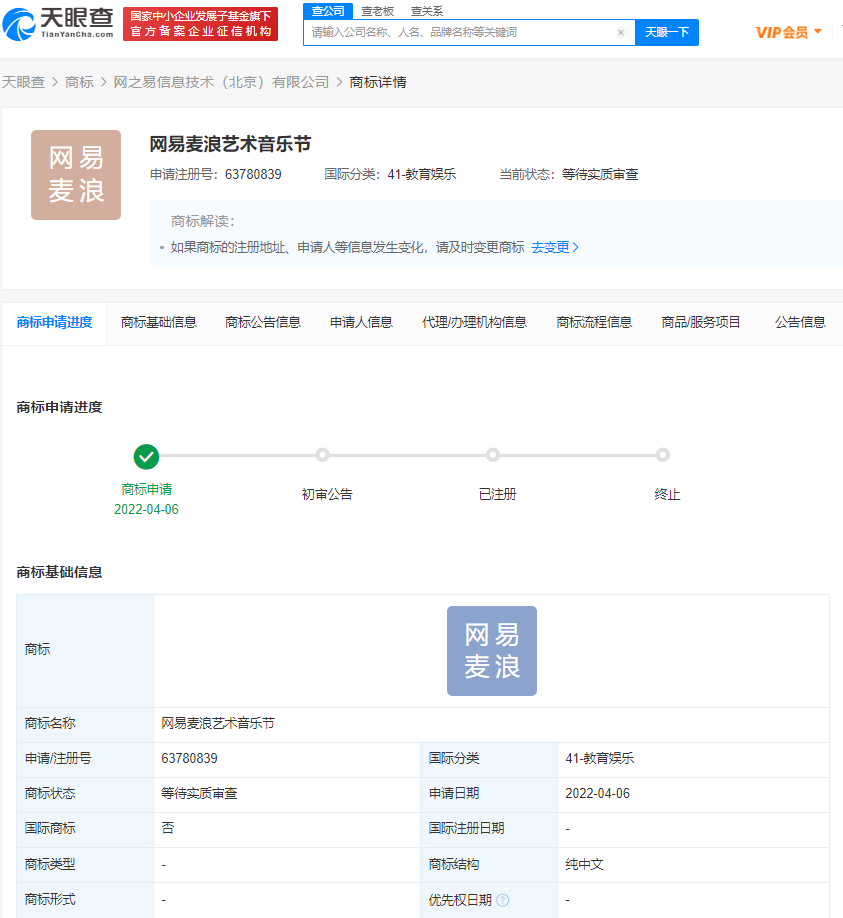
Task: Click the 商标基础信息 section heading
Action: pos(59,573)
